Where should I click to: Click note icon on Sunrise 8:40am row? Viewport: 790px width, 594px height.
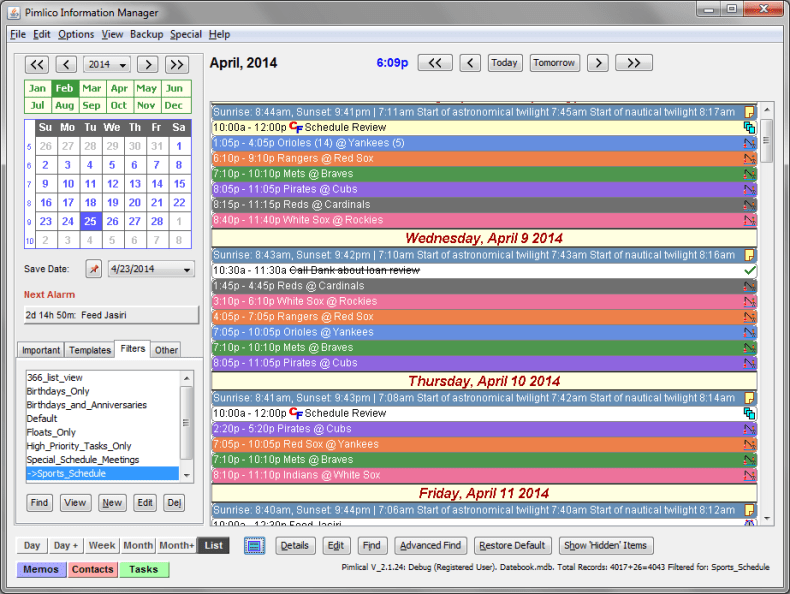coord(749,510)
